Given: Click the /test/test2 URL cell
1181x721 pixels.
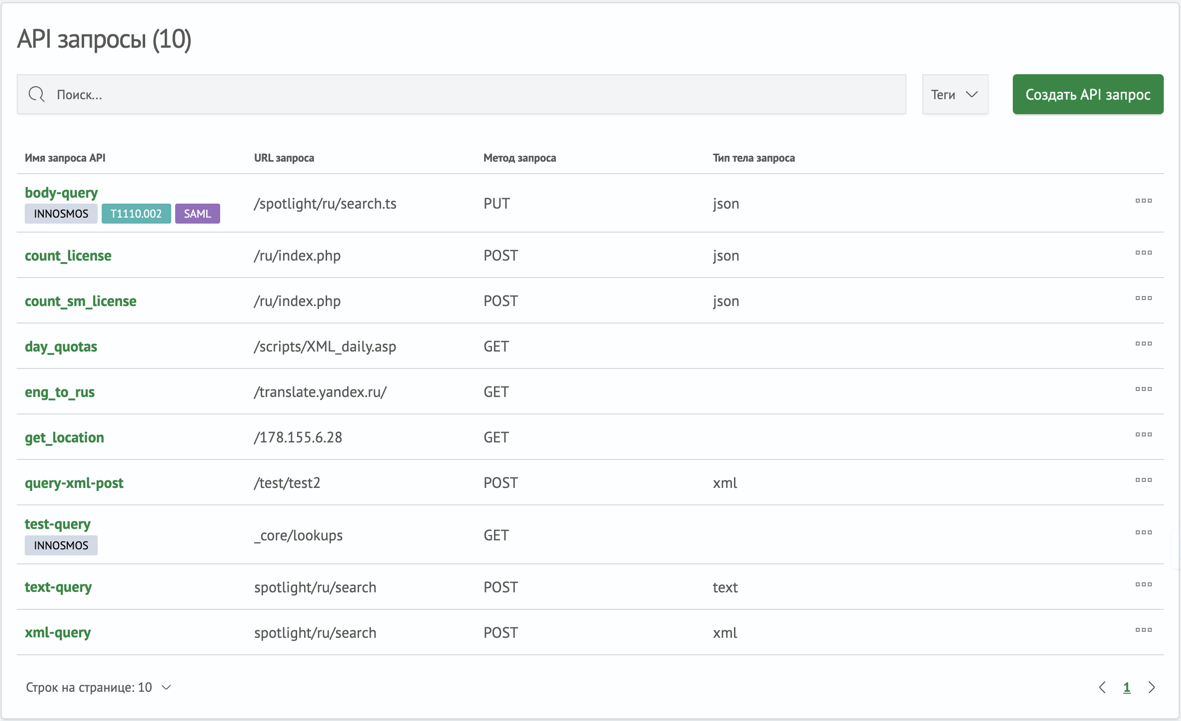Looking at the screenshot, I should click(287, 483).
